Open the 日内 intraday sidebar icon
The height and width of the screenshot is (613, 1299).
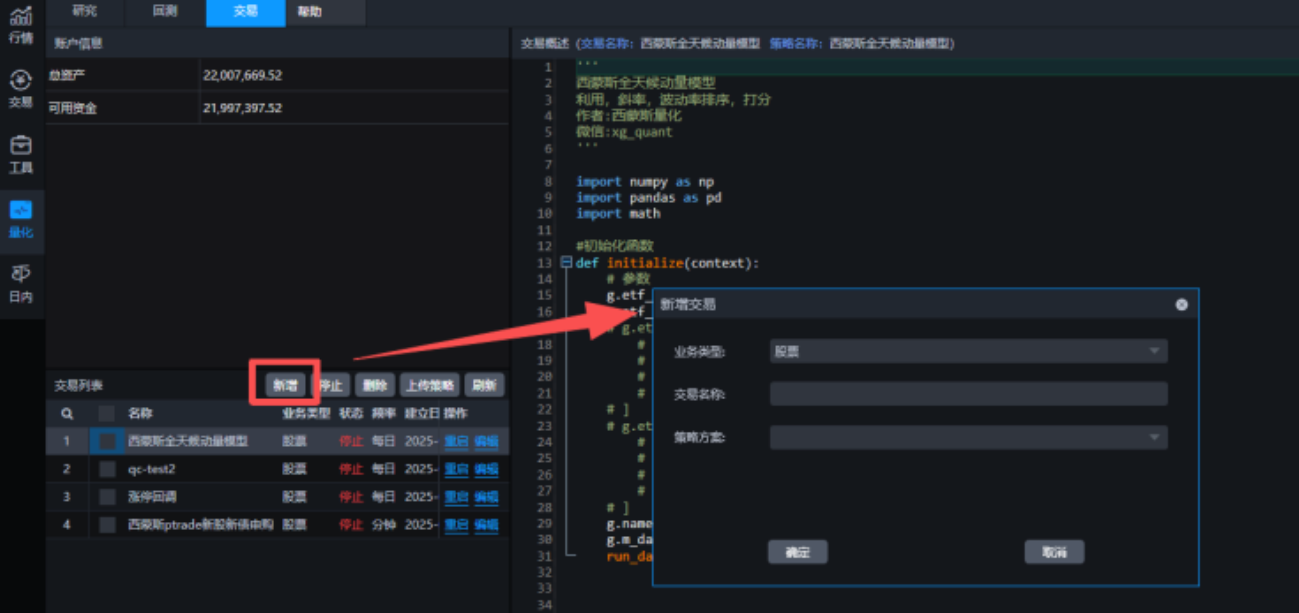tap(21, 282)
